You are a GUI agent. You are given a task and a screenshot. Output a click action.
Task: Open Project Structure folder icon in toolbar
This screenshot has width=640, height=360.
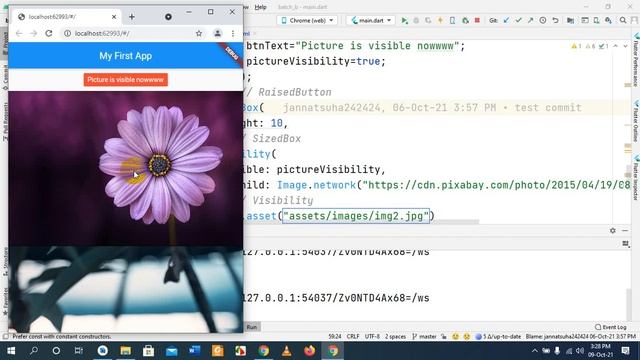coord(570,20)
